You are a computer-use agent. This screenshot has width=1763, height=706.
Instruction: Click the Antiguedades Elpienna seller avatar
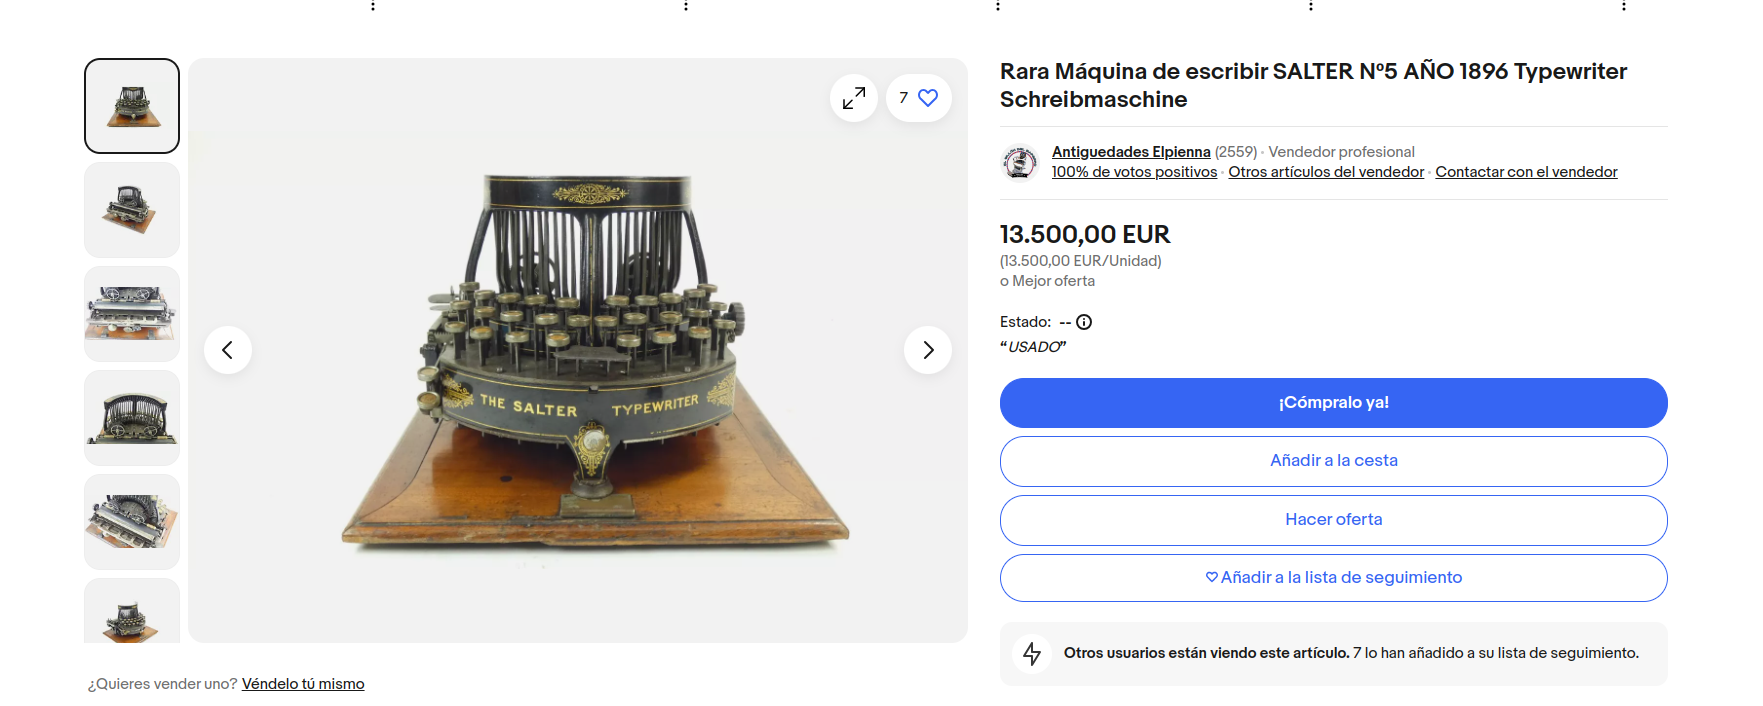[x=1020, y=162]
